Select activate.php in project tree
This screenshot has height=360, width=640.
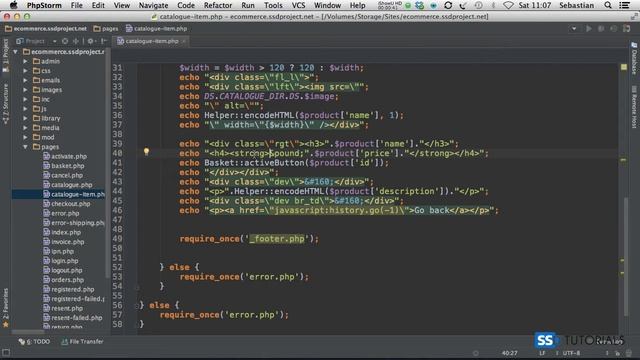64,156
